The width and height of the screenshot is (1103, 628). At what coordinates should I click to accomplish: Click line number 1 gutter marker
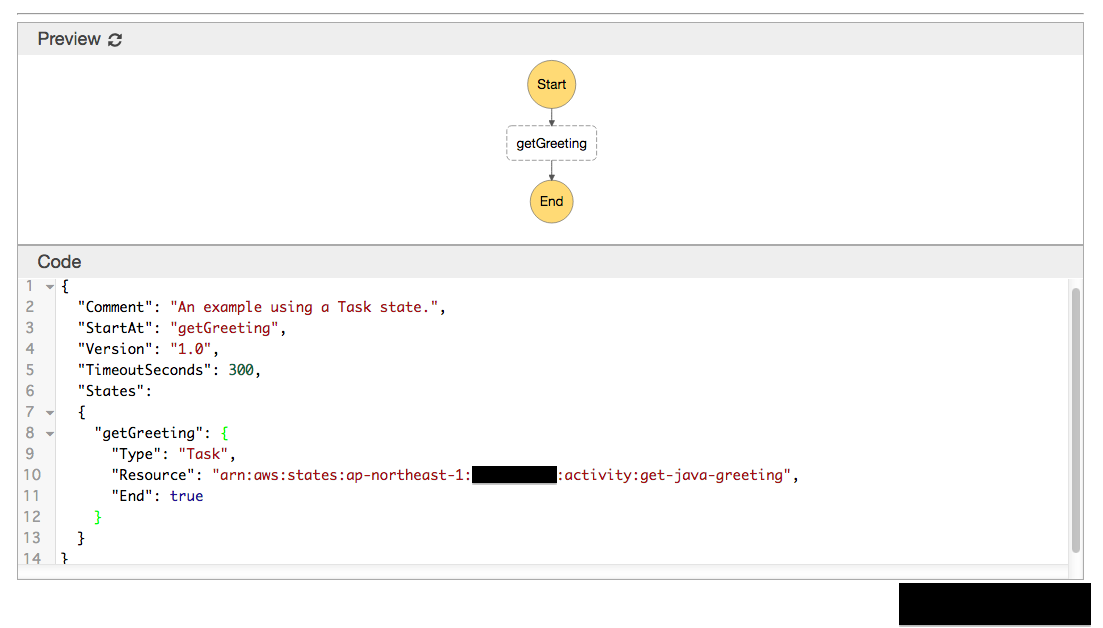tap(30, 285)
